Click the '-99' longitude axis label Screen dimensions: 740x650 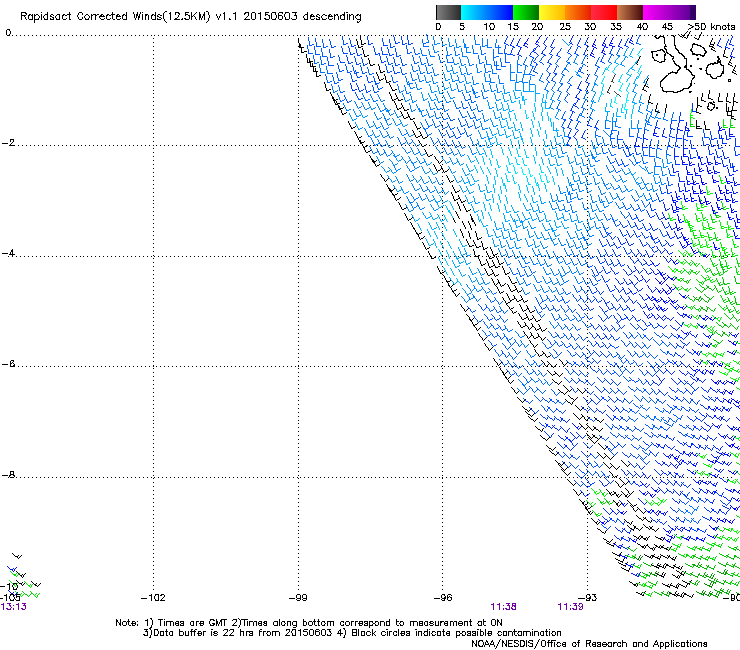point(298,598)
